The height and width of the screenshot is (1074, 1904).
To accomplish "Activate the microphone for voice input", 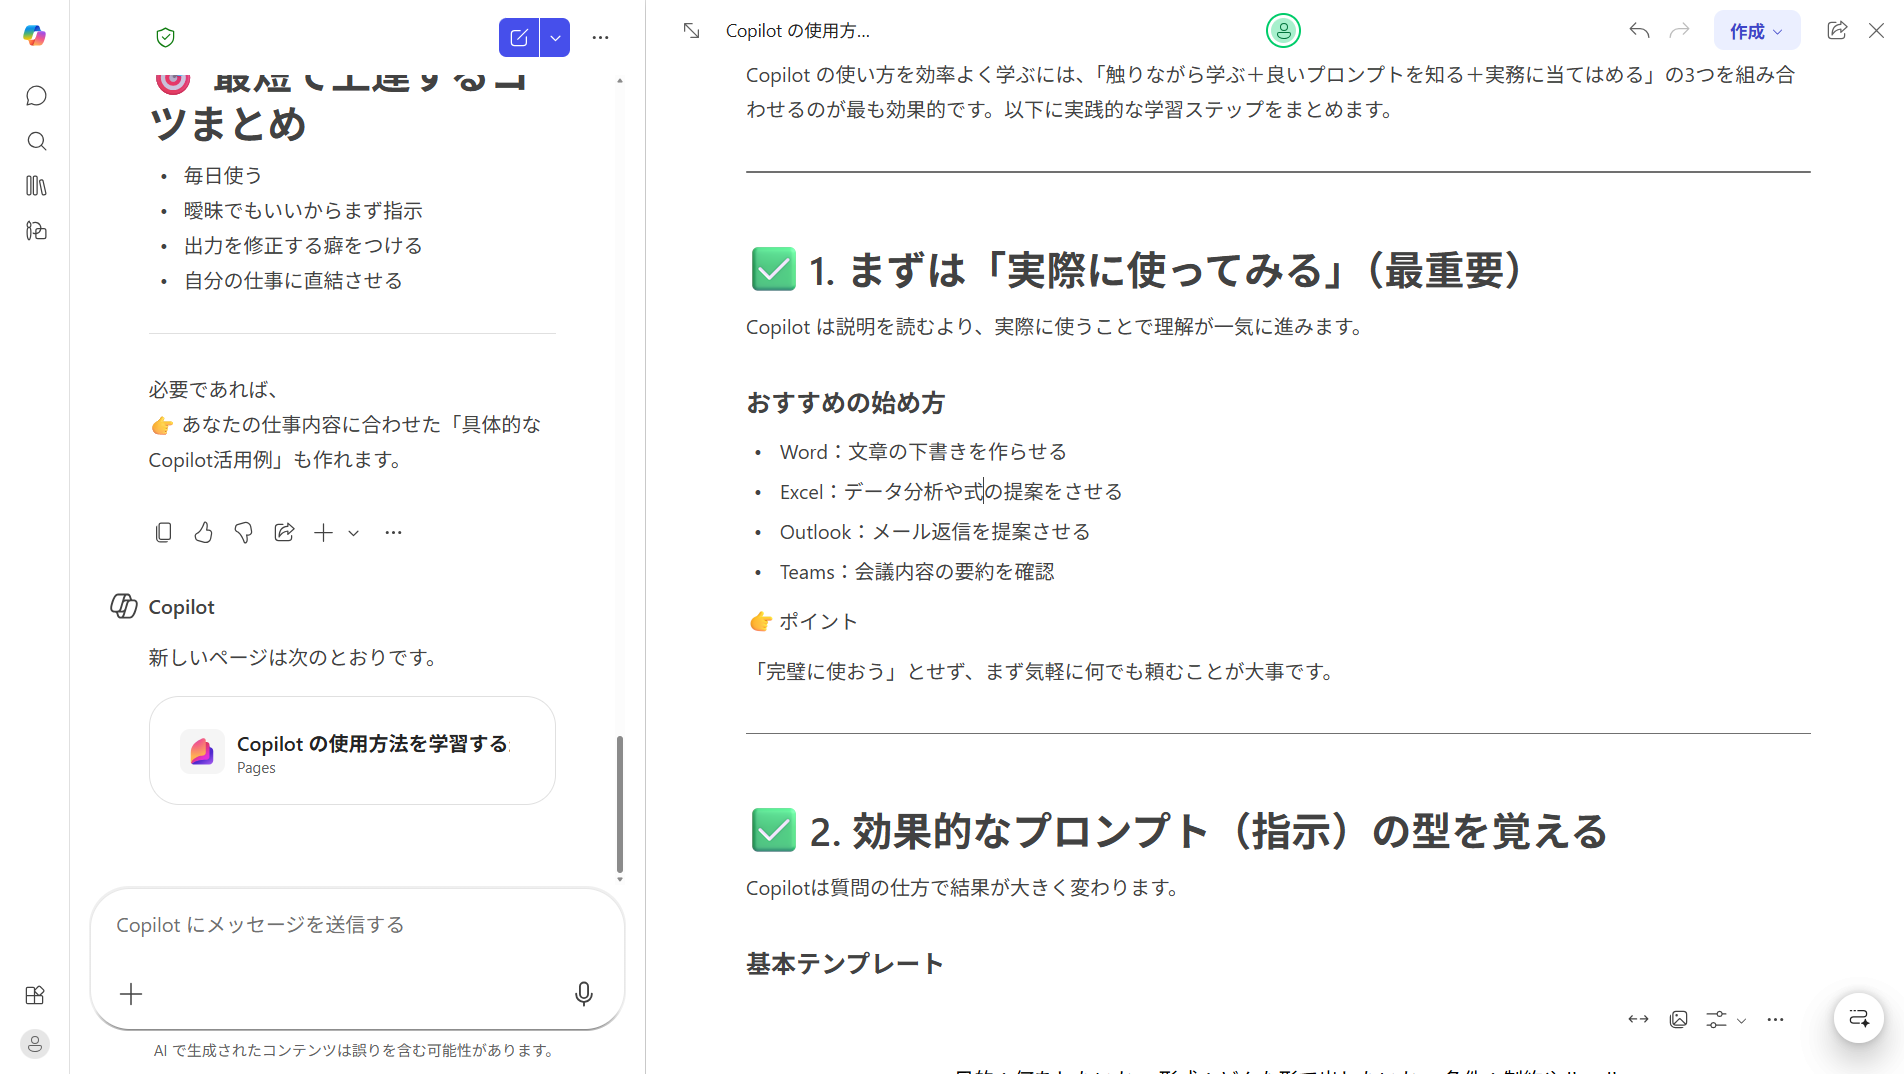I will point(584,994).
